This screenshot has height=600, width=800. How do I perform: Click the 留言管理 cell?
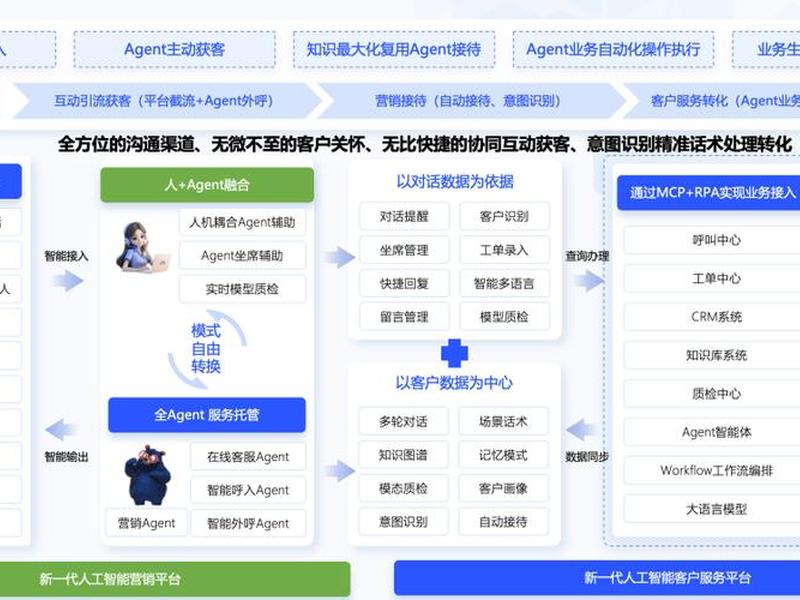coord(404,317)
